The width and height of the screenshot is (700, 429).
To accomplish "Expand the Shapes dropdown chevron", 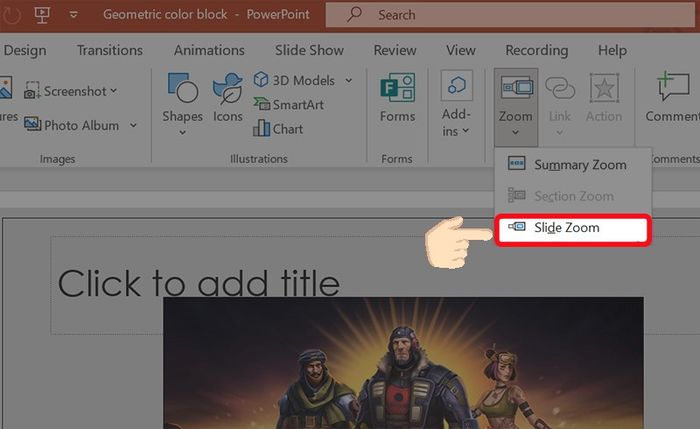I will 182,132.
